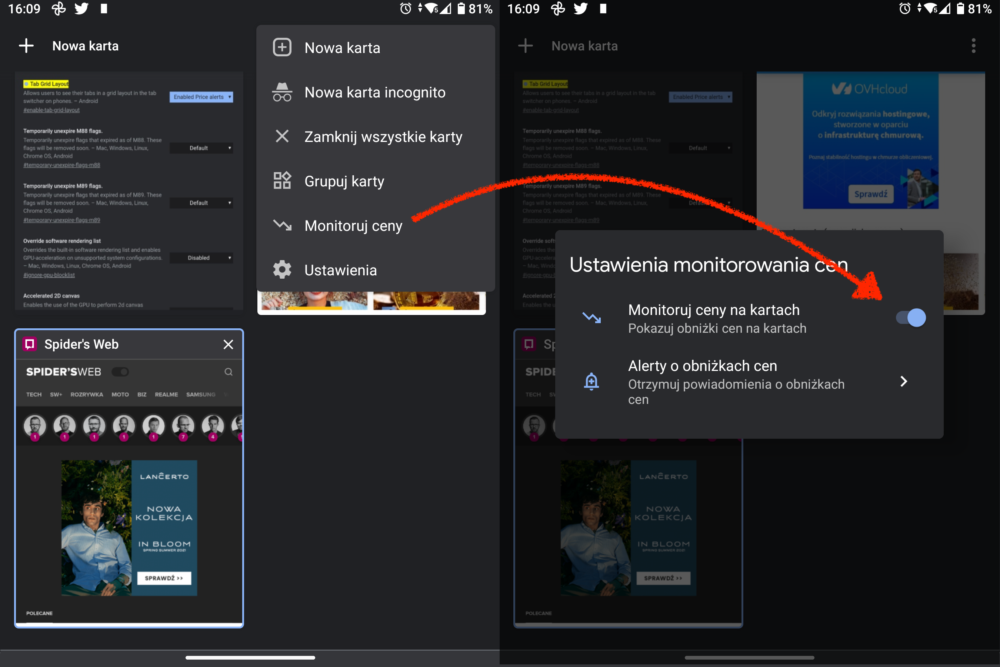Open the MOTO section on the left Spider's Web page
The image size is (1000, 667).
(x=120, y=395)
